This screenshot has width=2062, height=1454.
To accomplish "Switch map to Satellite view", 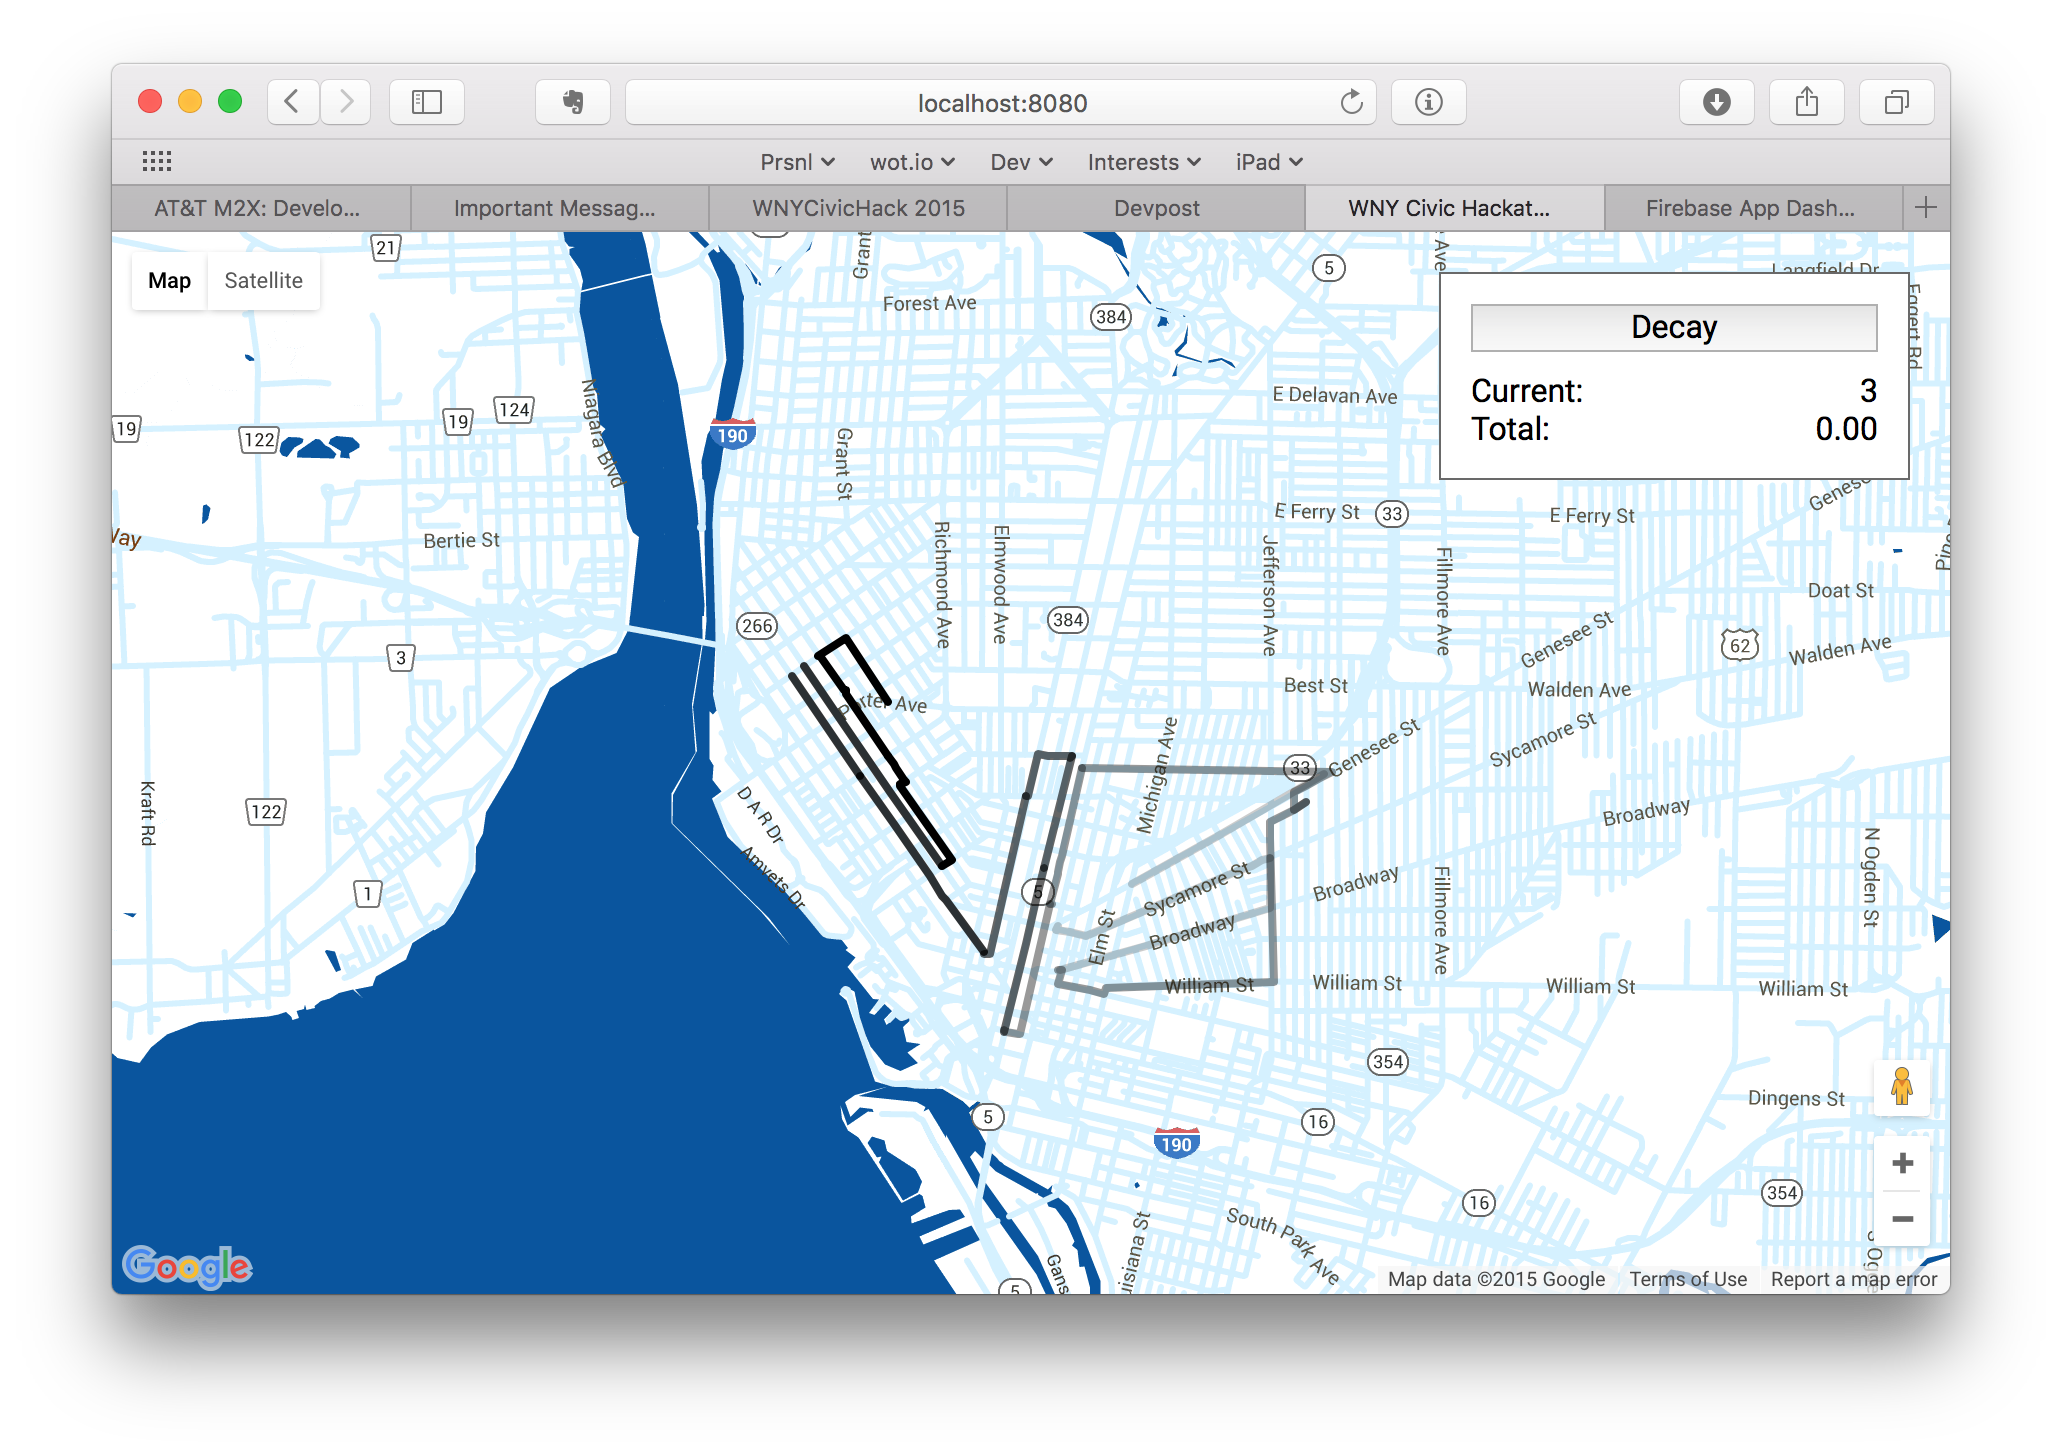I will [x=263, y=281].
